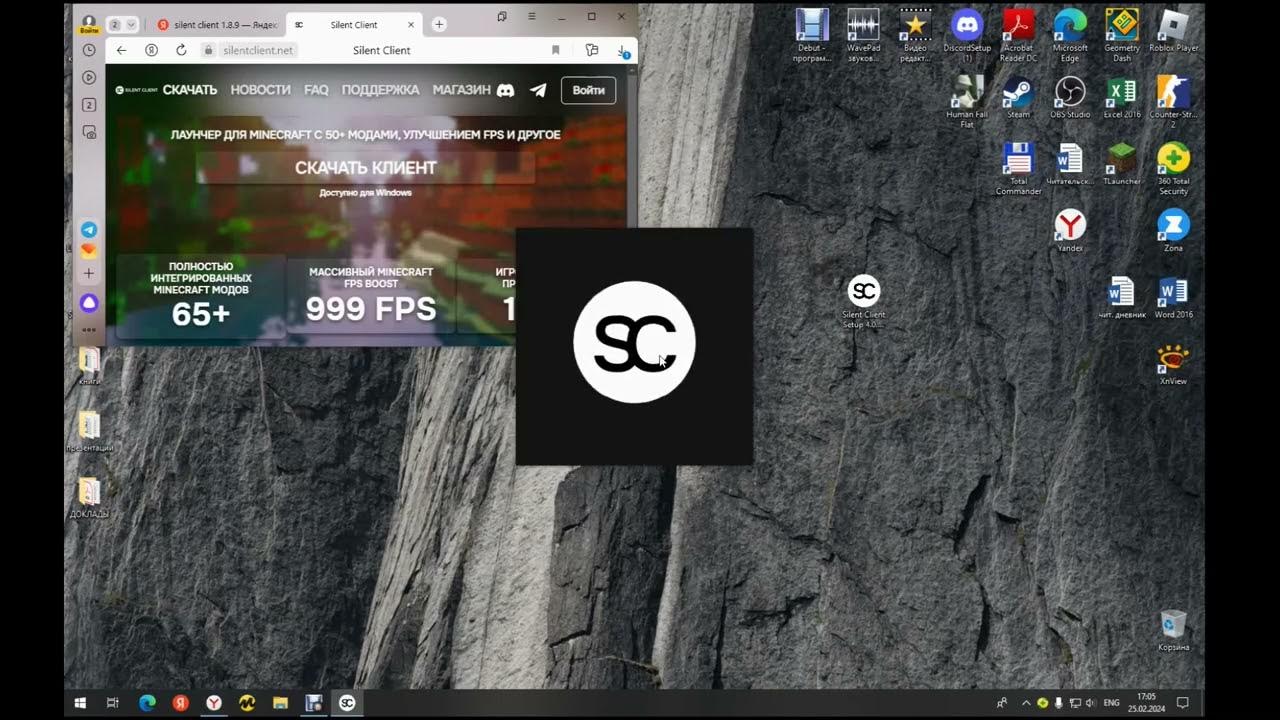Click the СКАЧАТЬ КЛИЕНТ download button

pyautogui.click(x=366, y=168)
